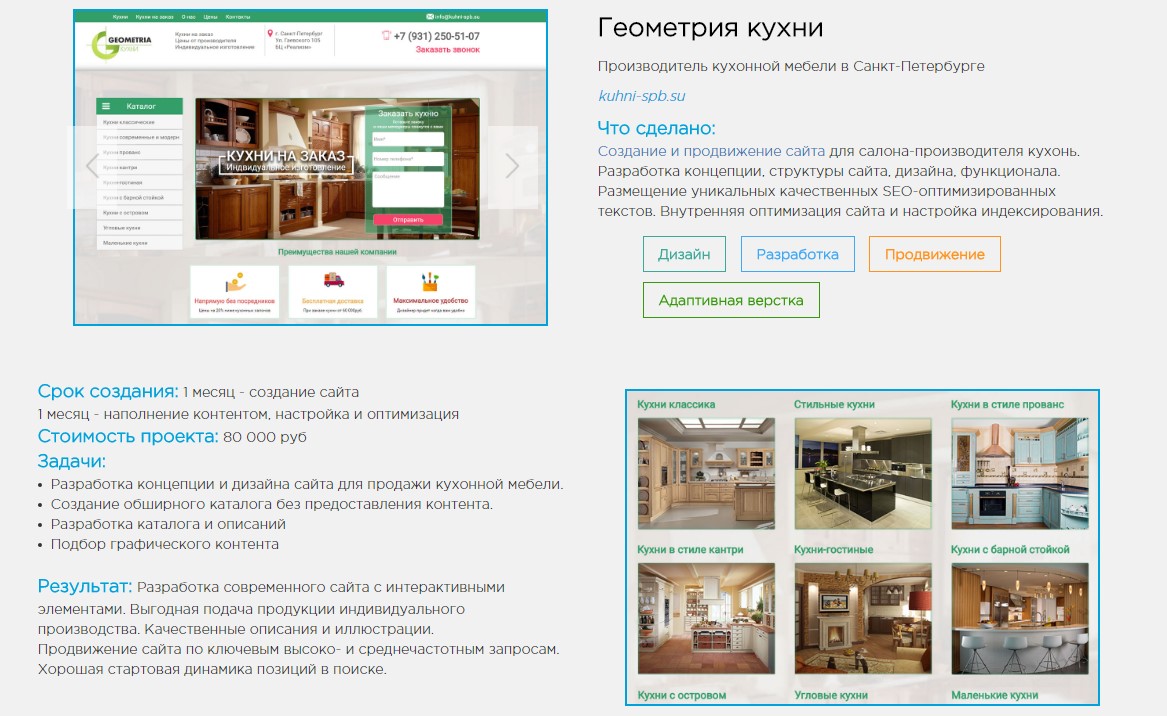
Task: Click the pink Отправить button in form
Action: point(408,220)
